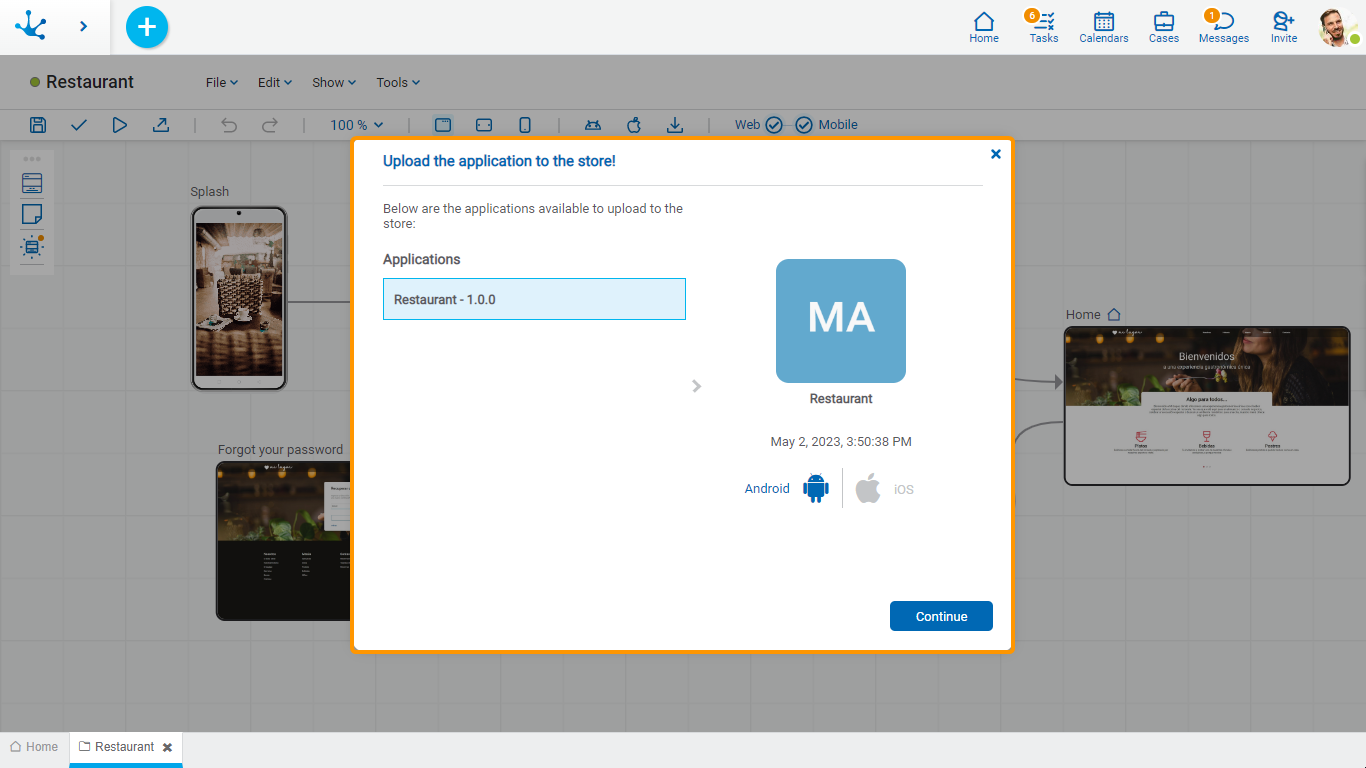Select the mobile phone view icon

[524, 125]
